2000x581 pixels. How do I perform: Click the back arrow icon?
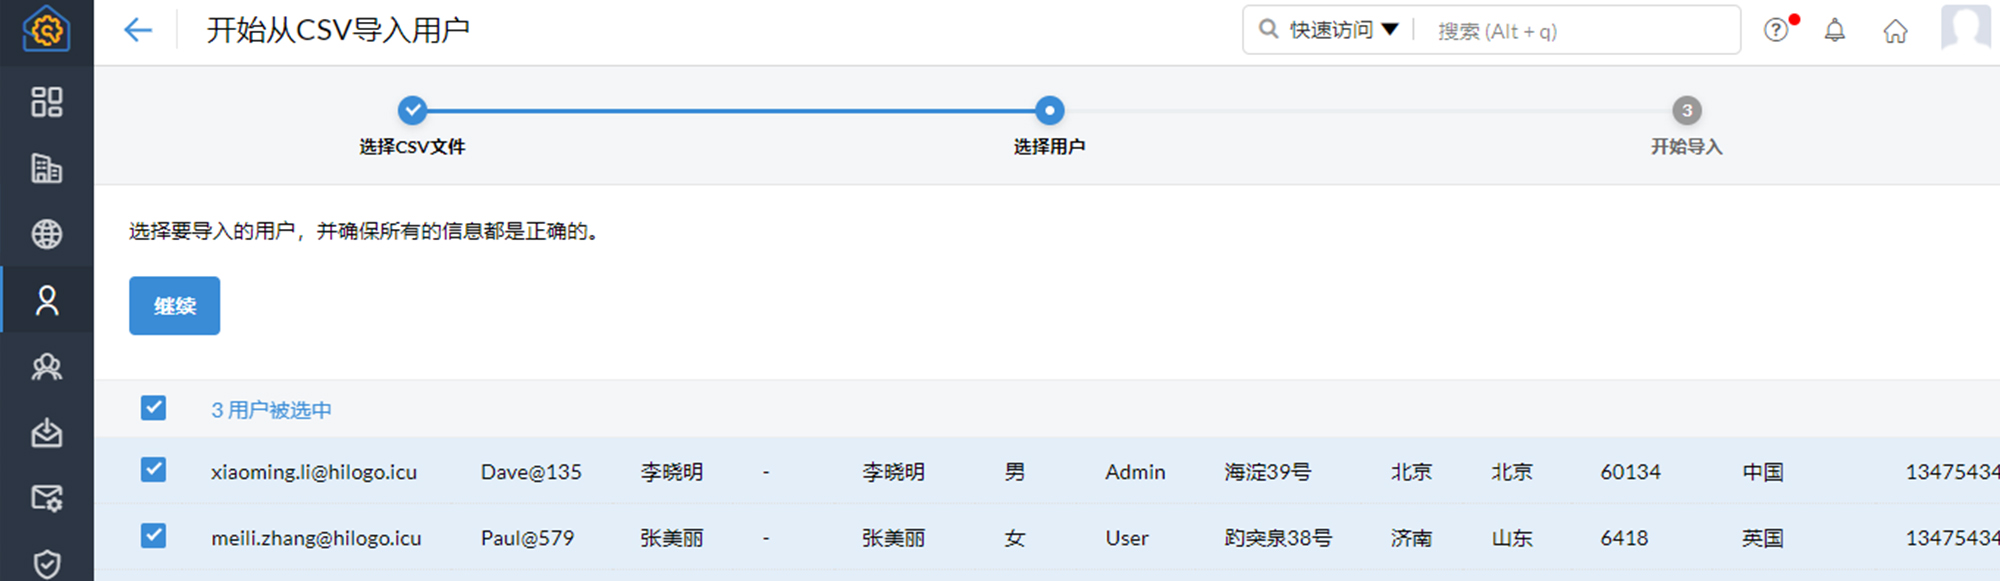(x=138, y=30)
